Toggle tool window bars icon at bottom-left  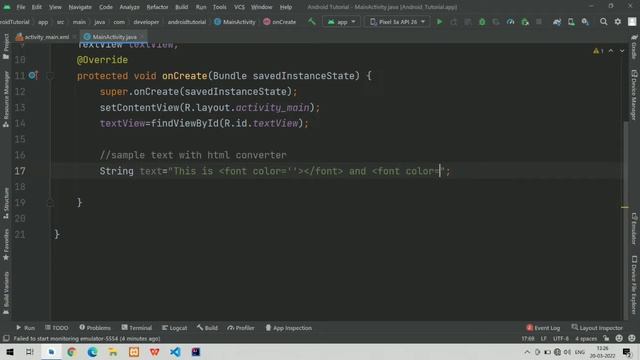[x=6, y=338]
